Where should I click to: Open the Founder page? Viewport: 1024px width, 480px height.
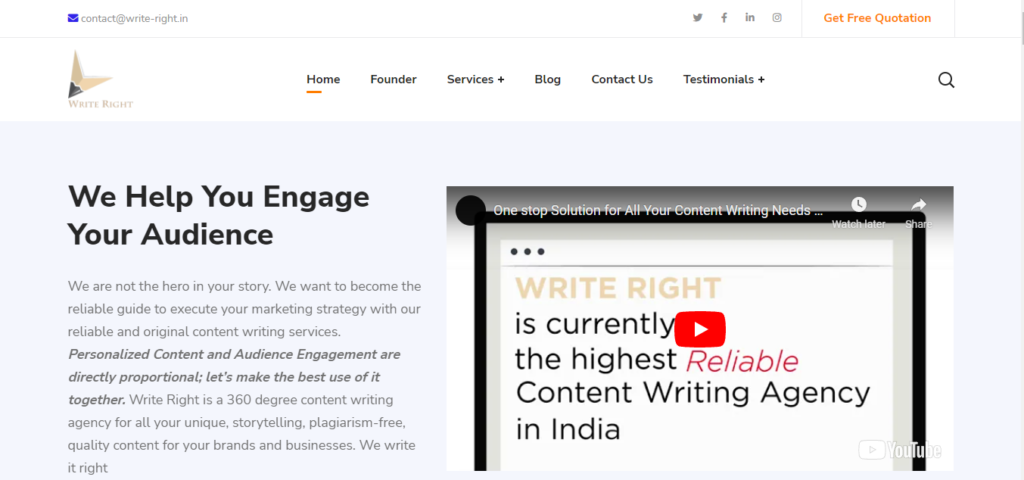point(393,80)
